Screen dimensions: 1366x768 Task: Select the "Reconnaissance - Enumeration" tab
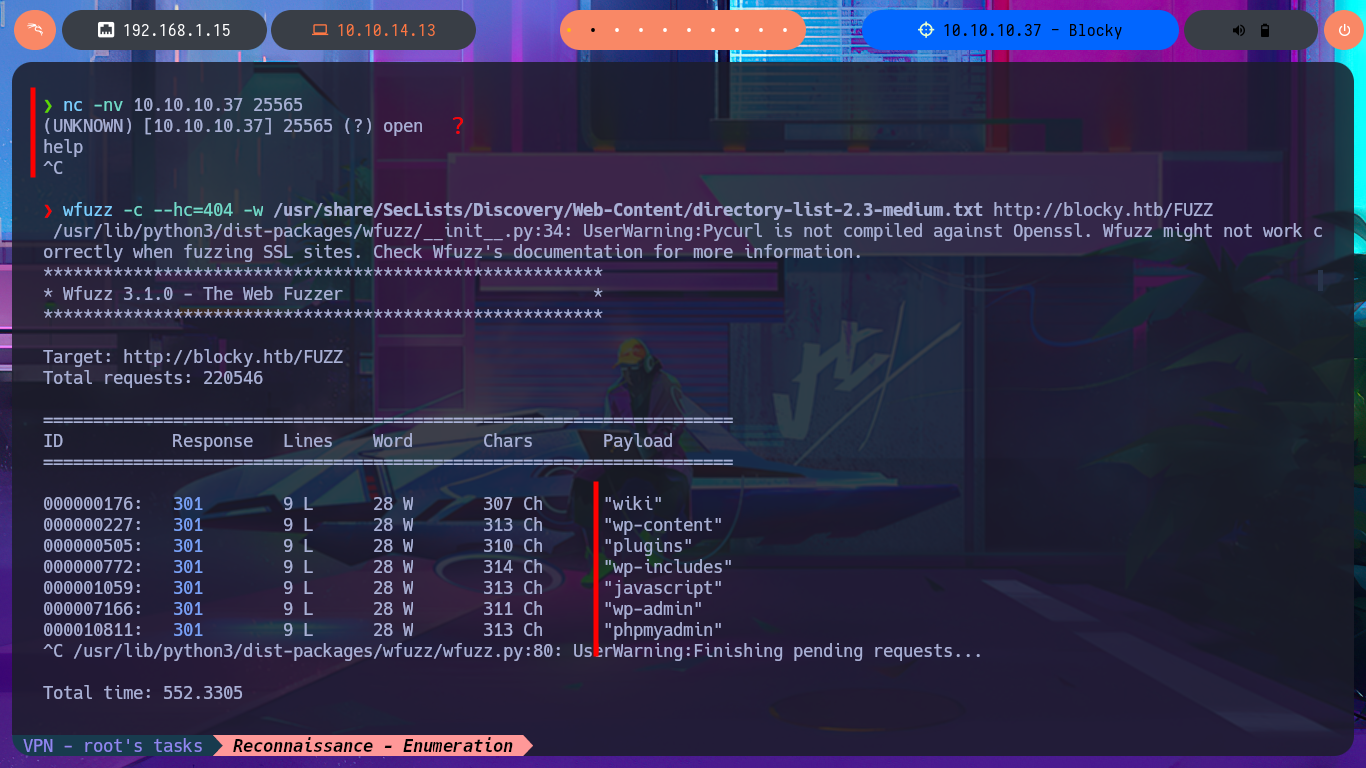coord(372,746)
